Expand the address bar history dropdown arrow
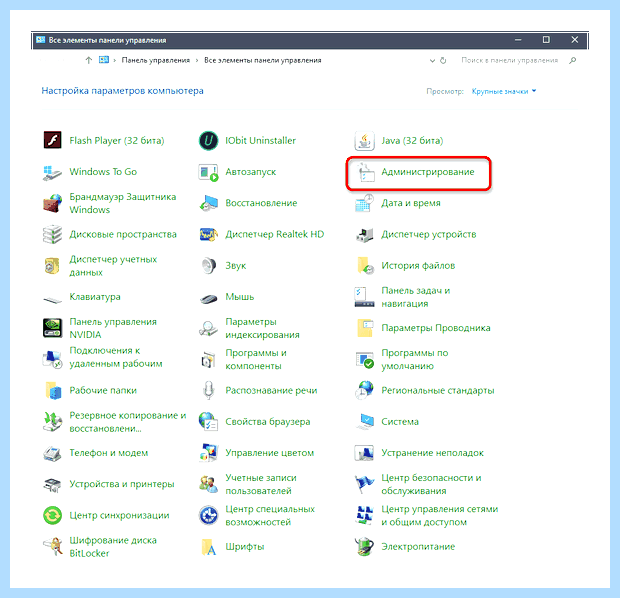 tap(432, 61)
